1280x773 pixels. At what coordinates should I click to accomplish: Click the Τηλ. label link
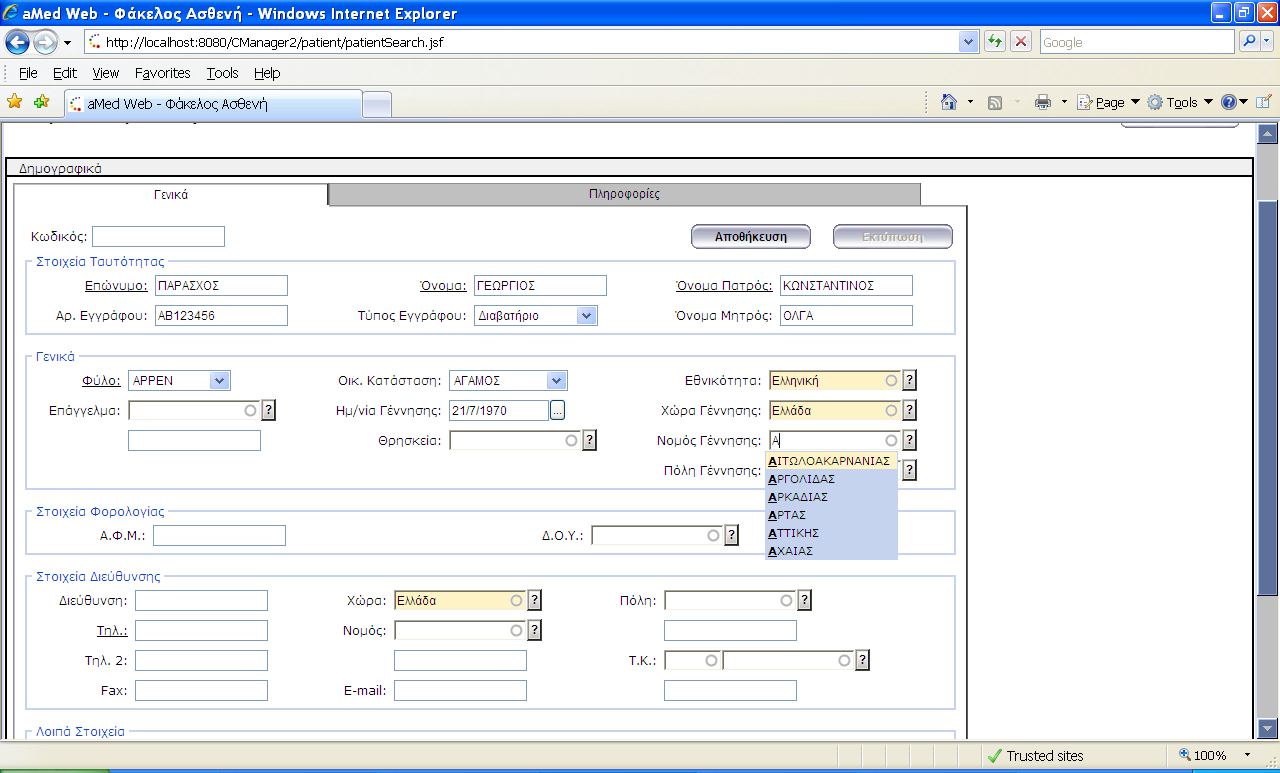coord(111,630)
